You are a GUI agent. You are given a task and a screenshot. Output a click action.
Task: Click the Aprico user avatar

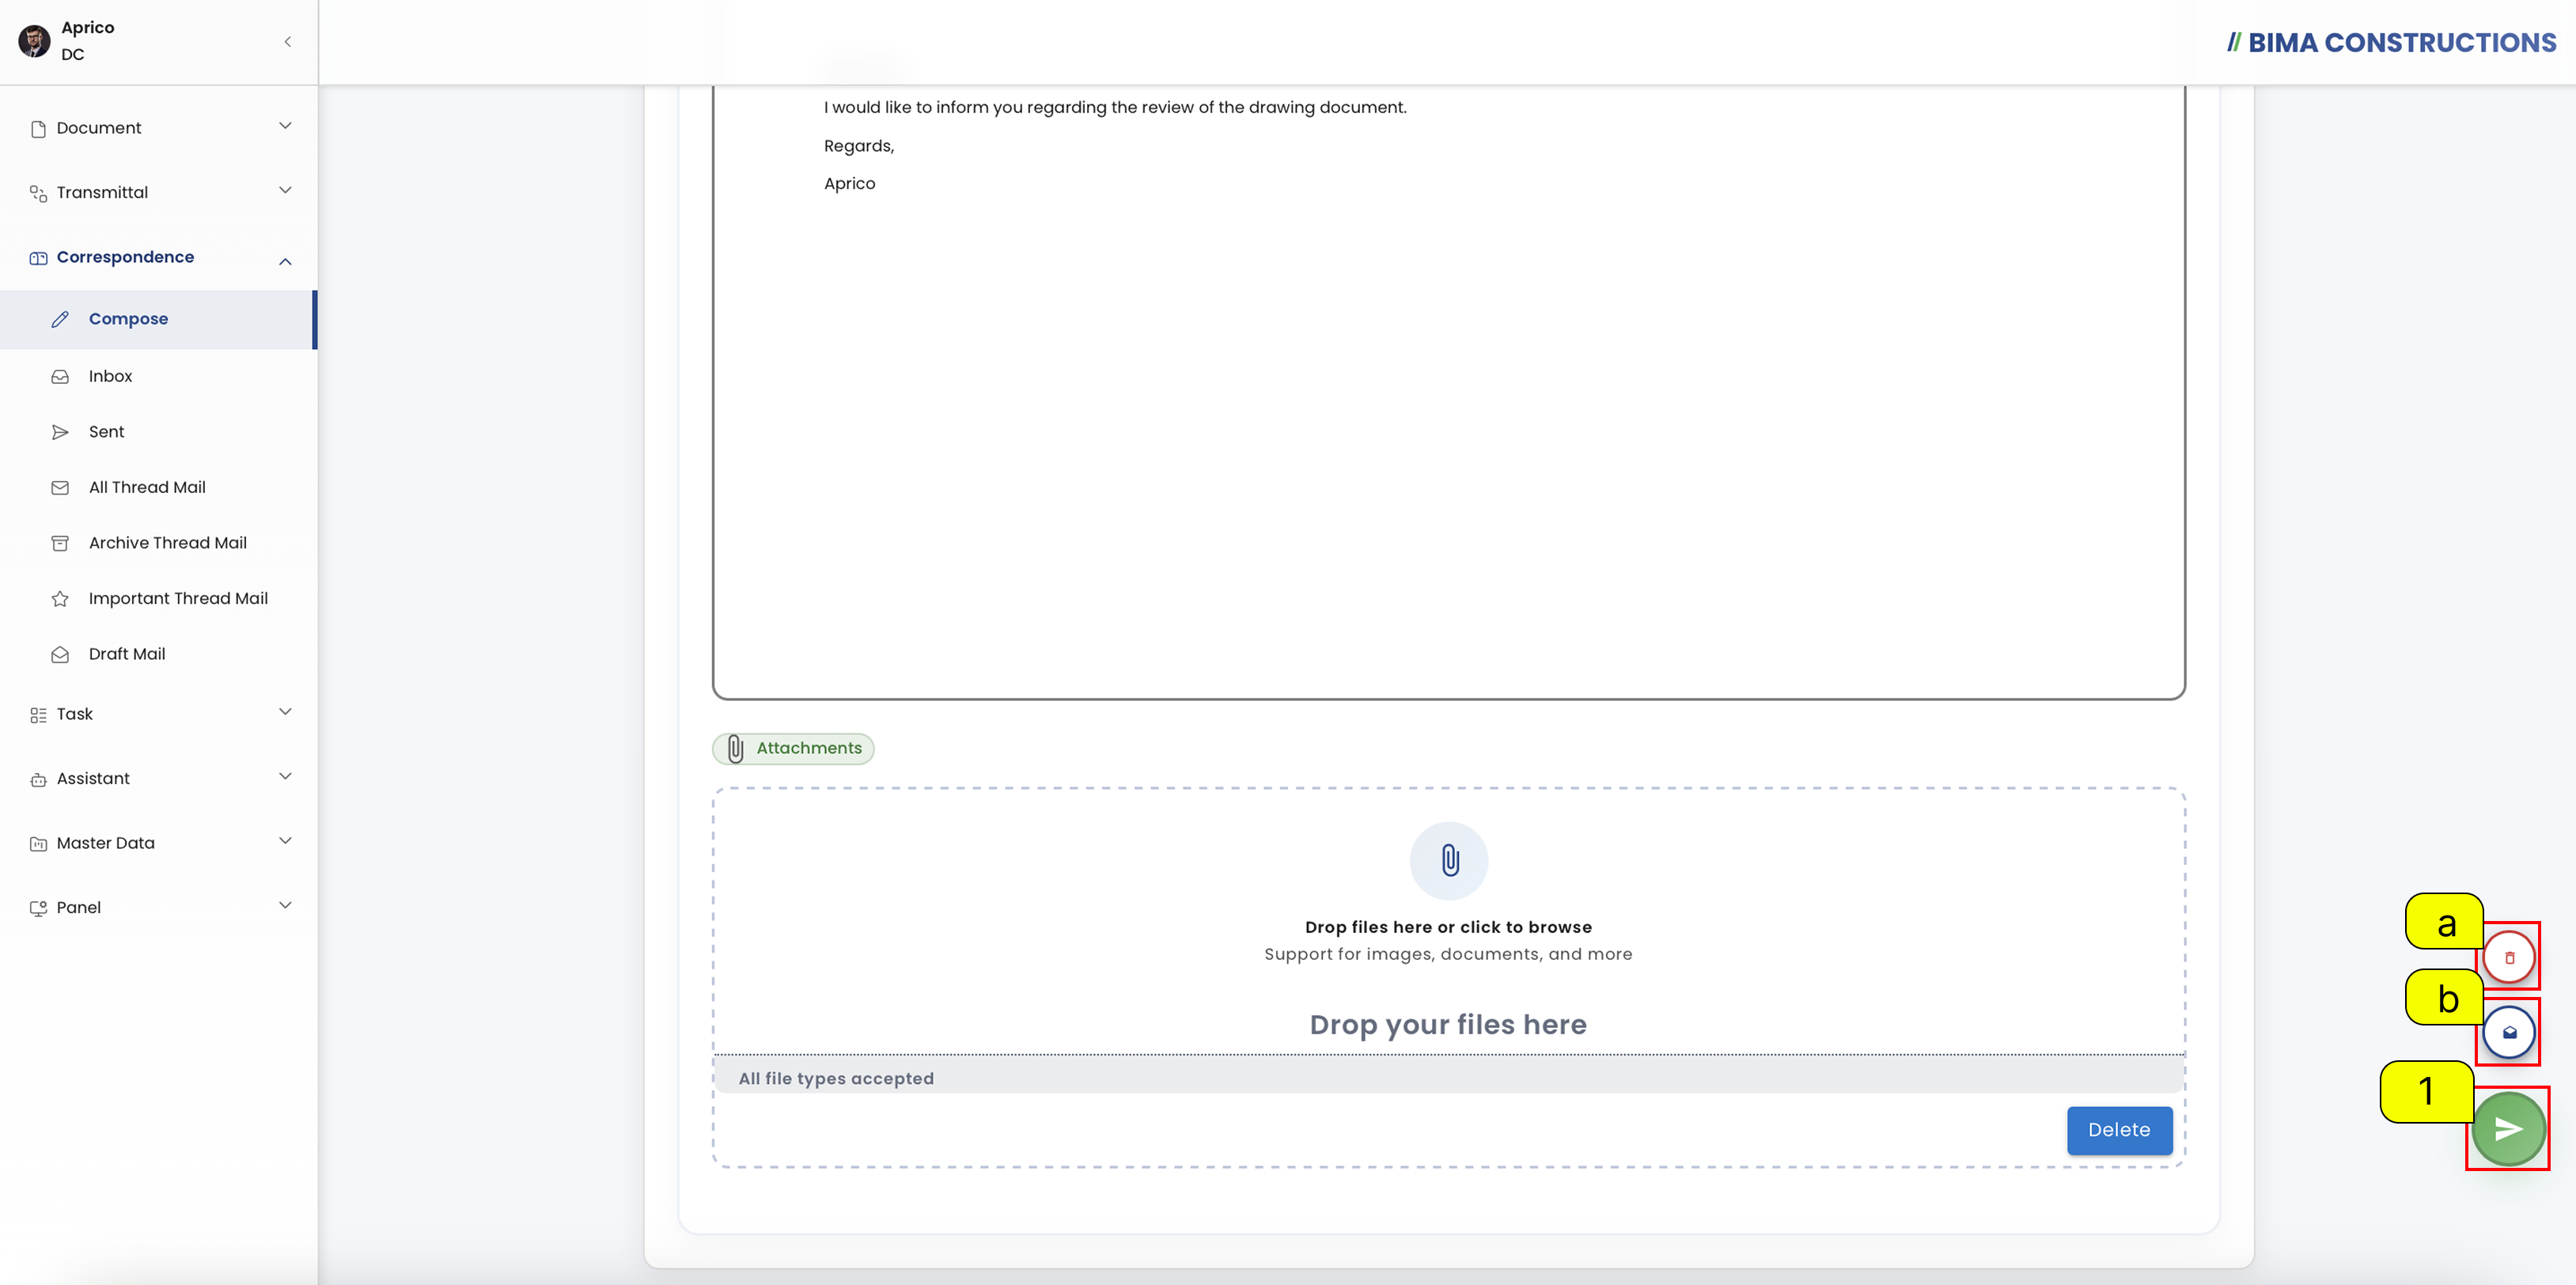tap(34, 41)
